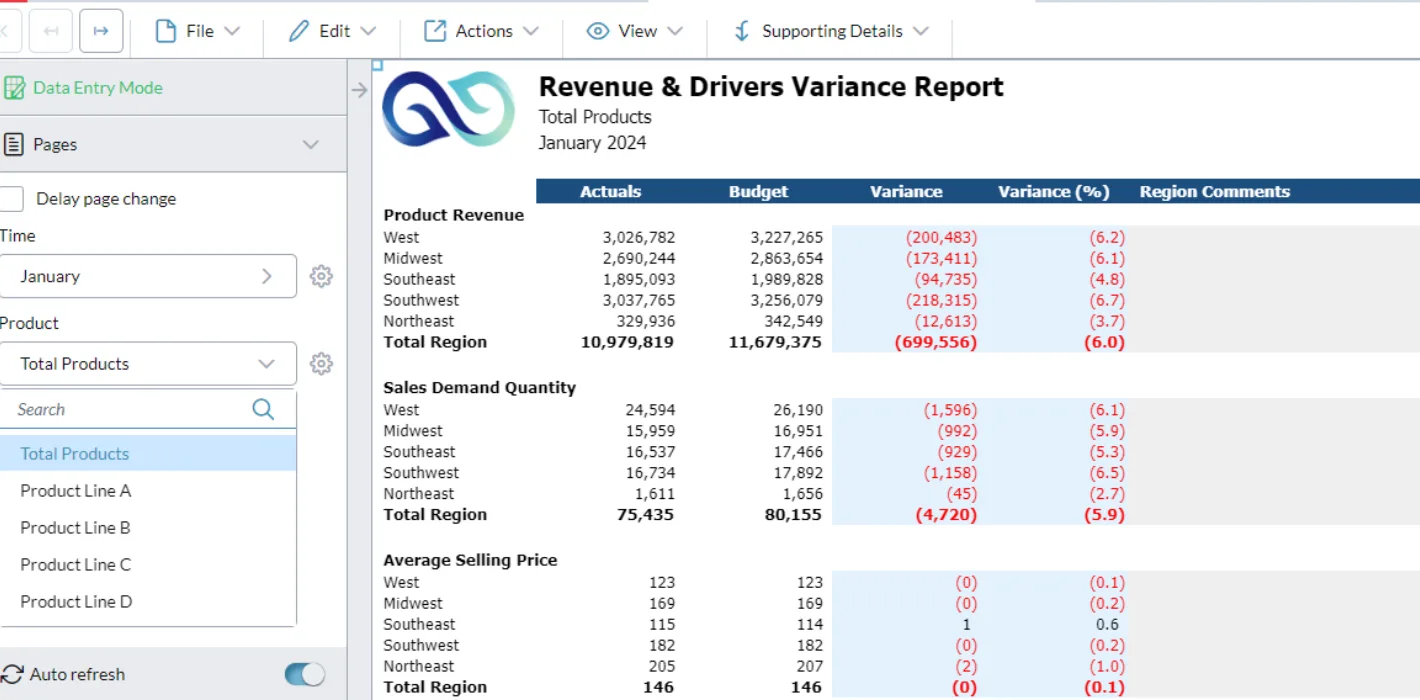This screenshot has width=1420, height=700.
Task: Click the Pages panel document icon
Action: click(x=14, y=145)
